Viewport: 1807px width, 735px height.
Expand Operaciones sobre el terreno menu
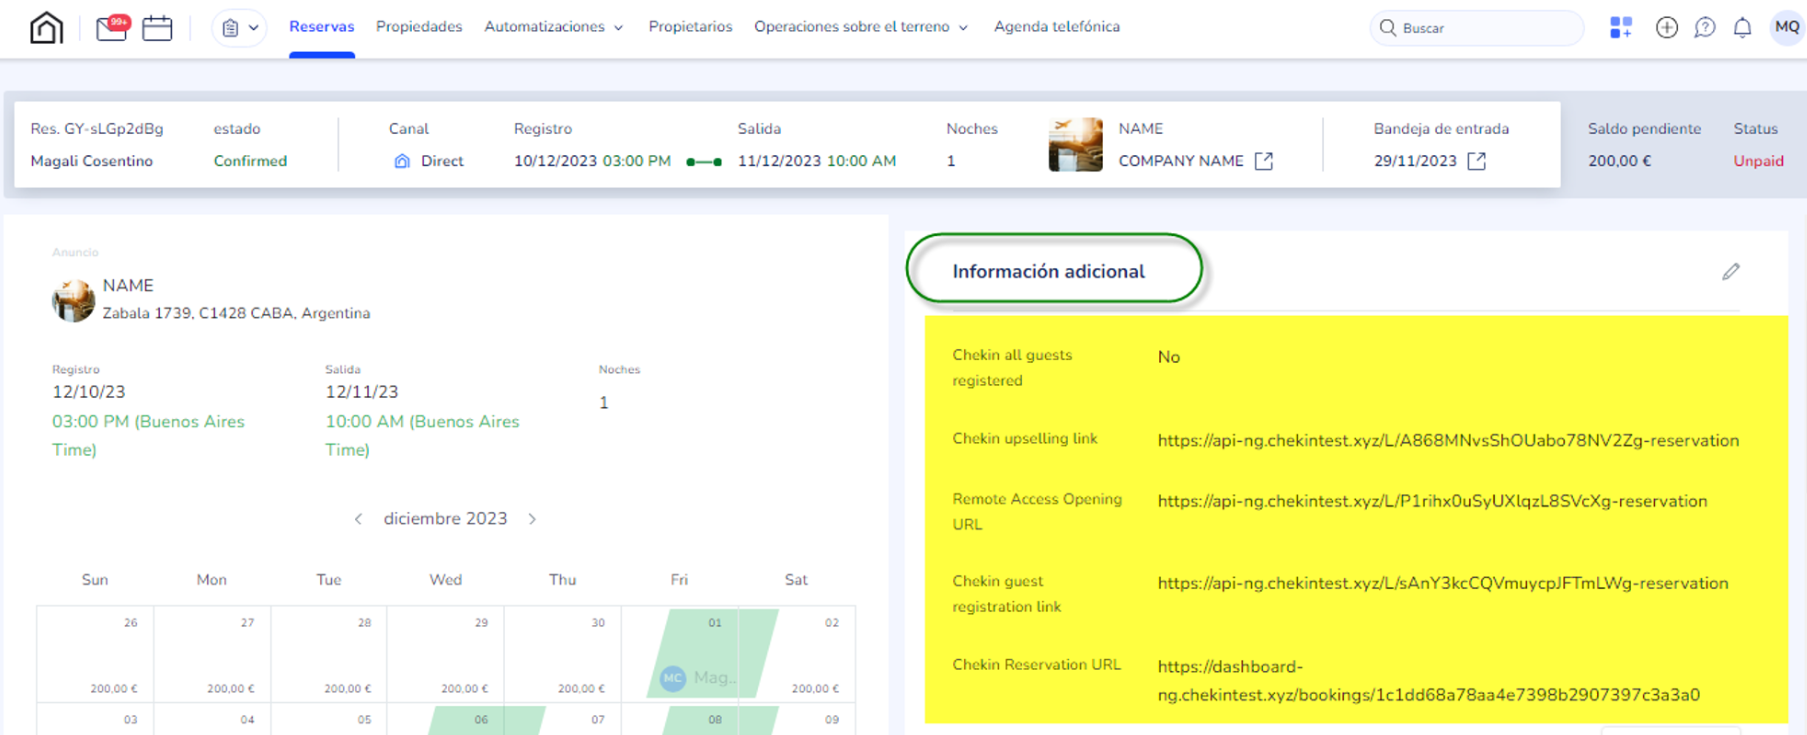pos(860,27)
